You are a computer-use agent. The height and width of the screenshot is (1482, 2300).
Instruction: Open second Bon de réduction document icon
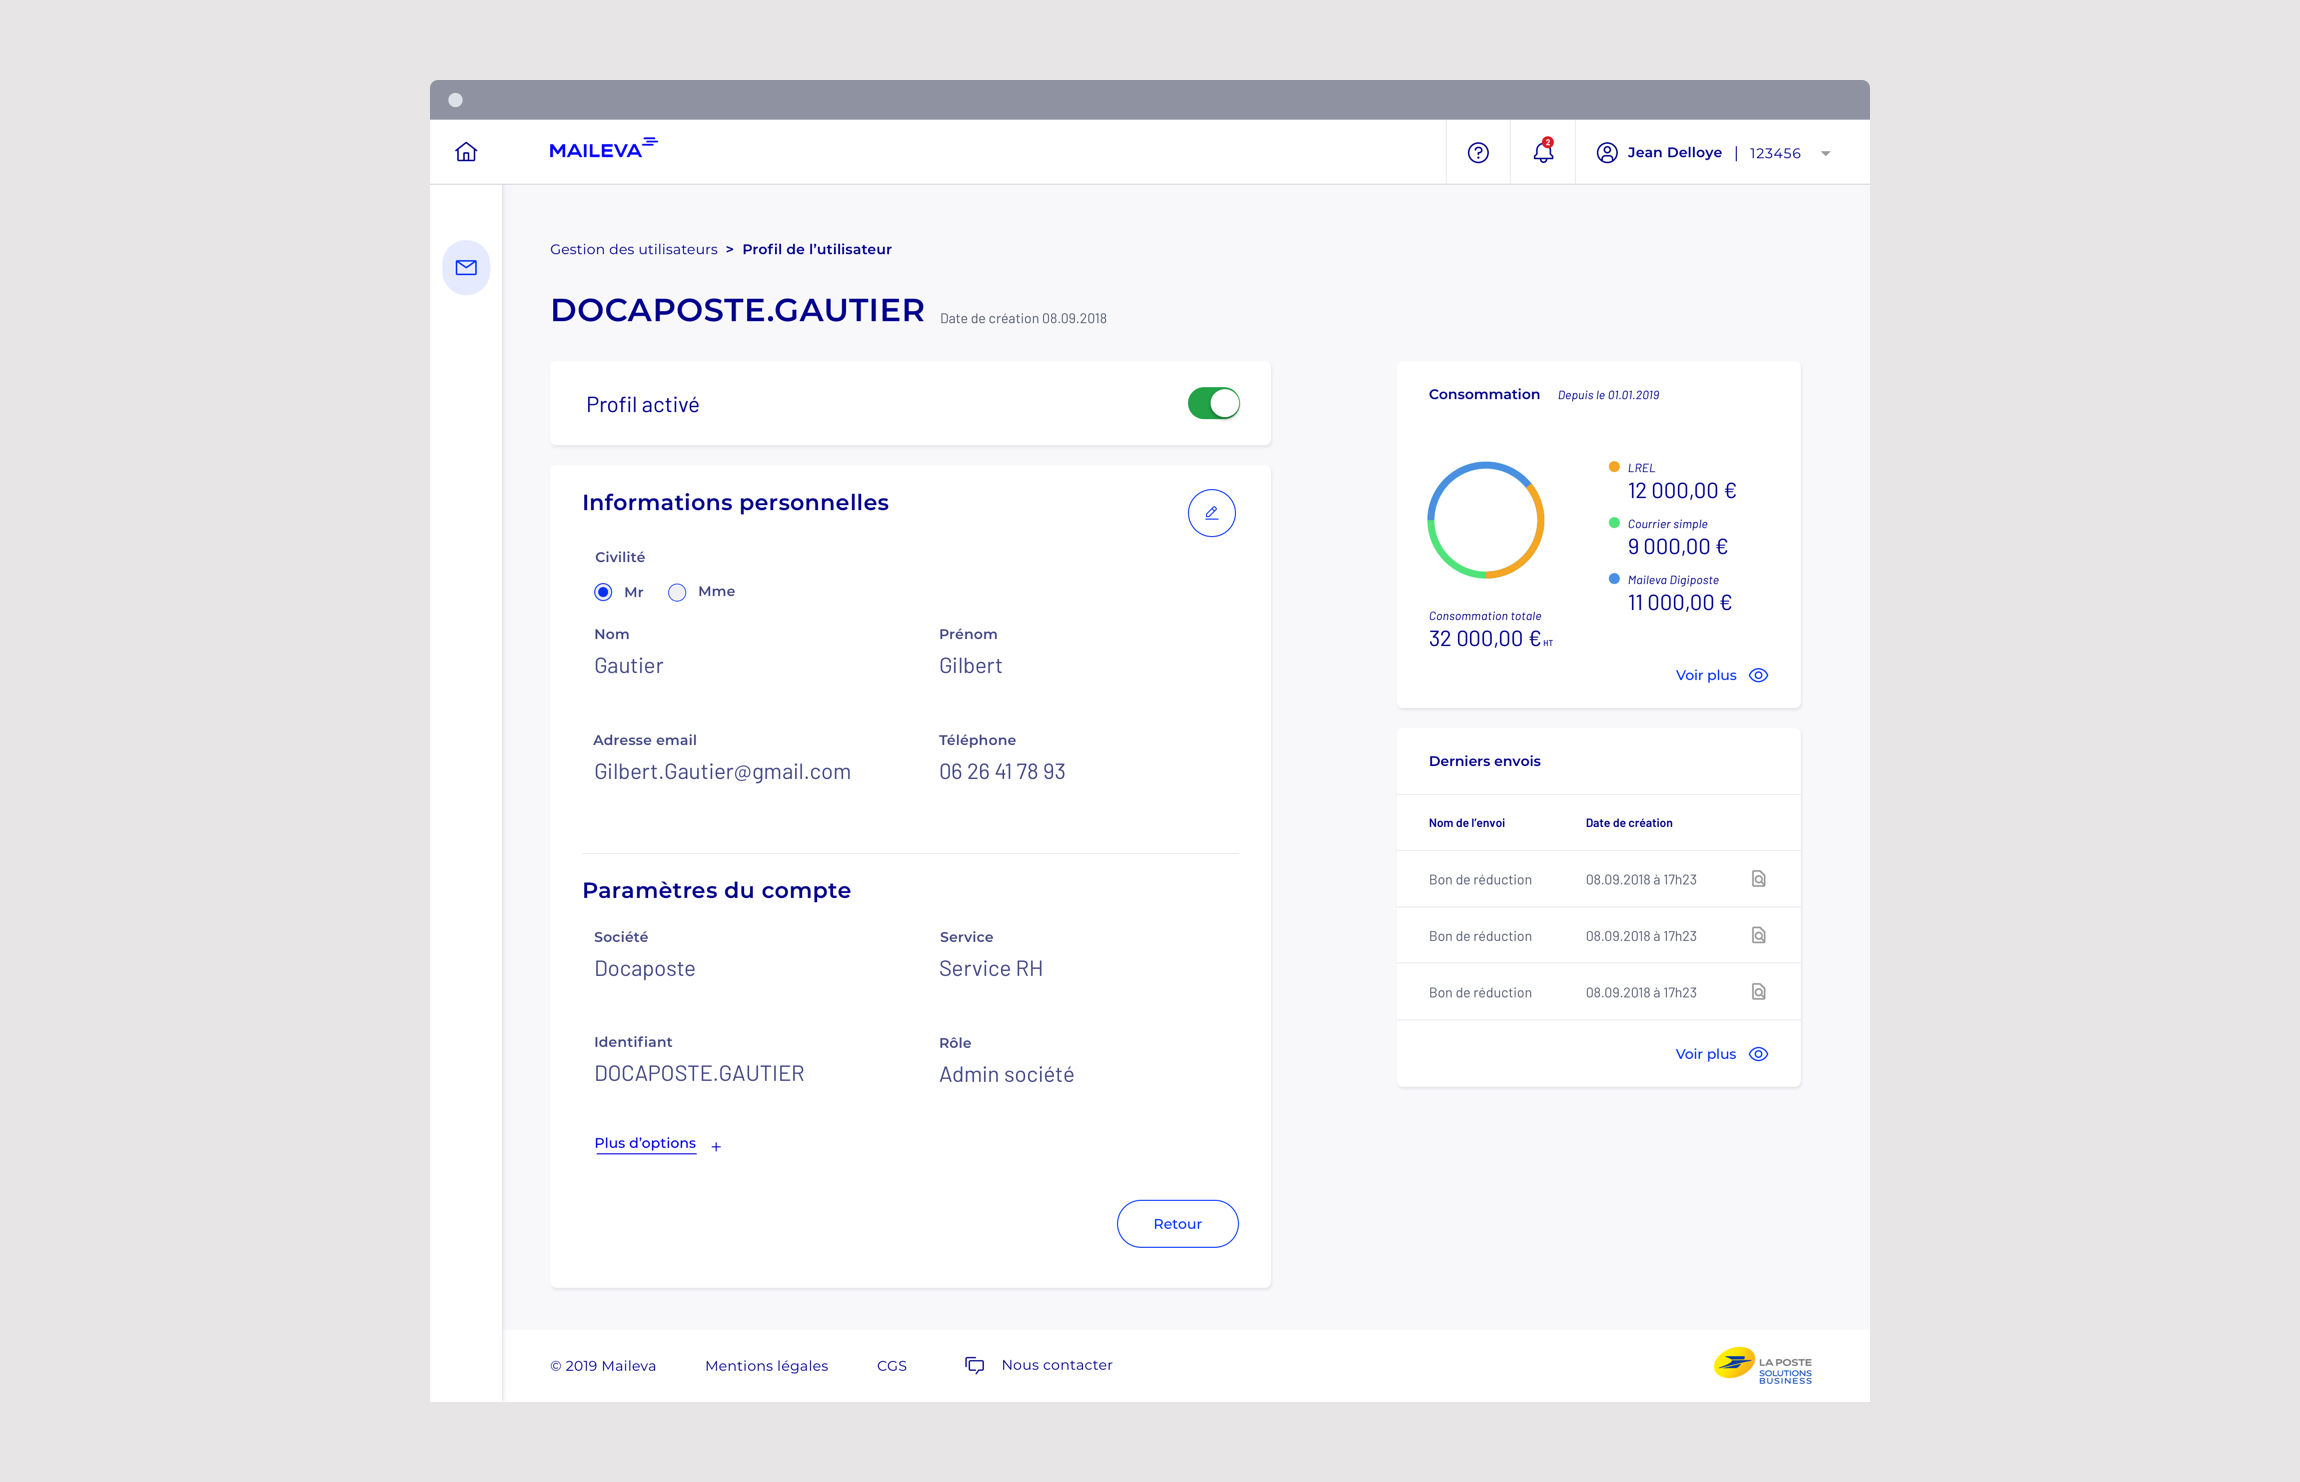(1758, 936)
